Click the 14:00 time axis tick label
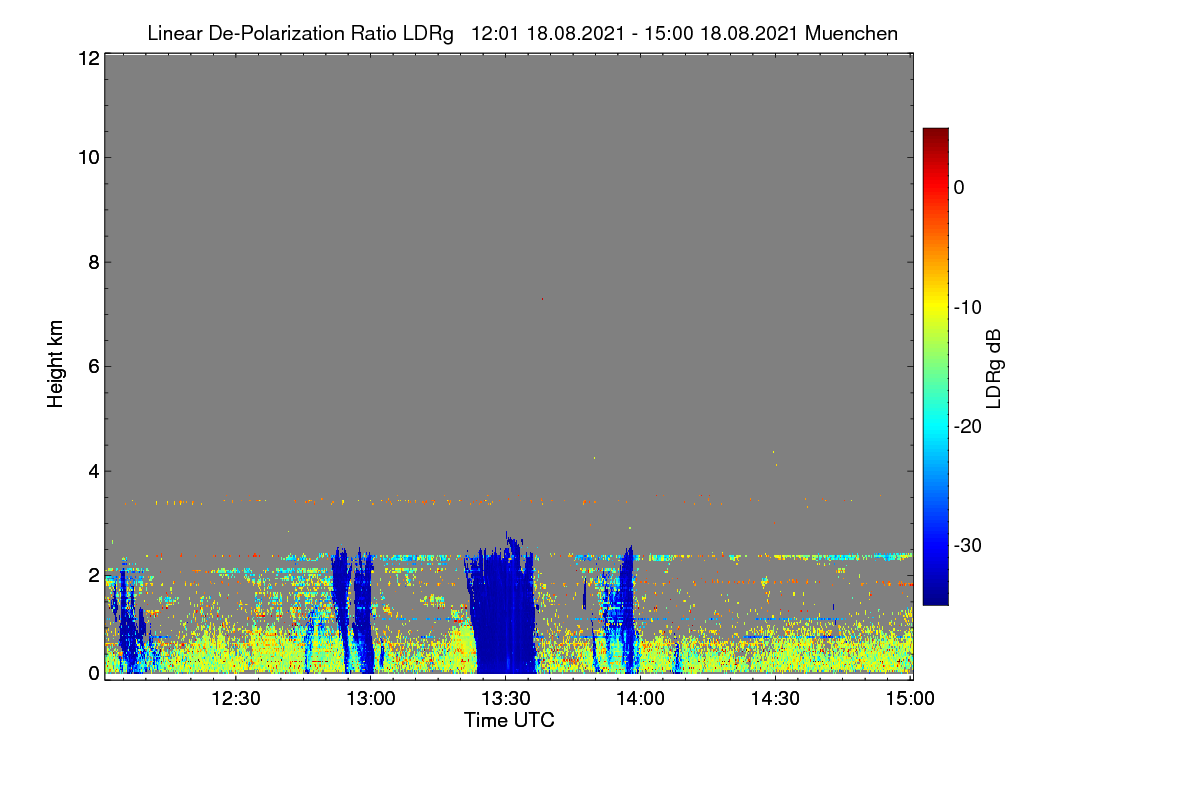Screen dimensions: 1200x800 [x=640, y=698]
